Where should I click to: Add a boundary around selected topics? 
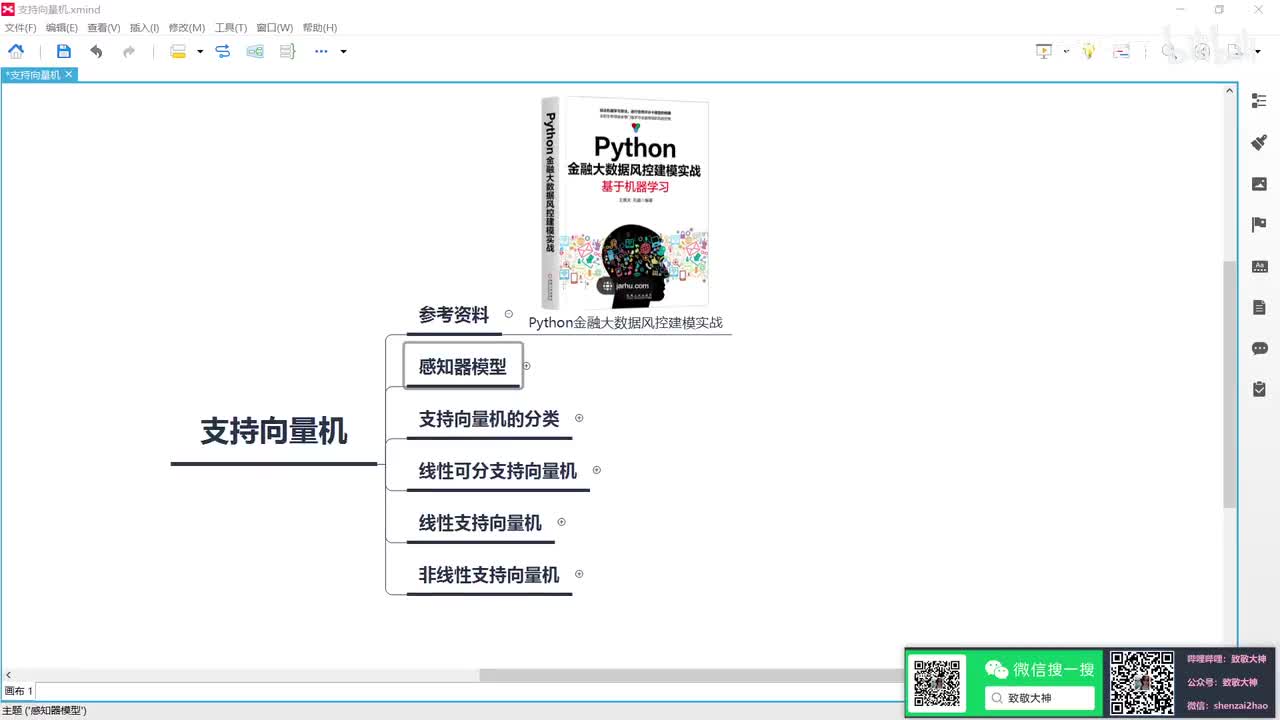(x=255, y=51)
